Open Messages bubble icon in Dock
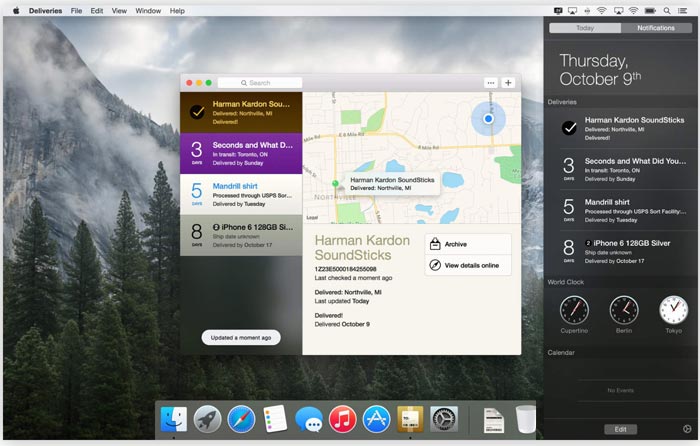Image resolution: width=700 pixels, height=446 pixels. (309, 420)
